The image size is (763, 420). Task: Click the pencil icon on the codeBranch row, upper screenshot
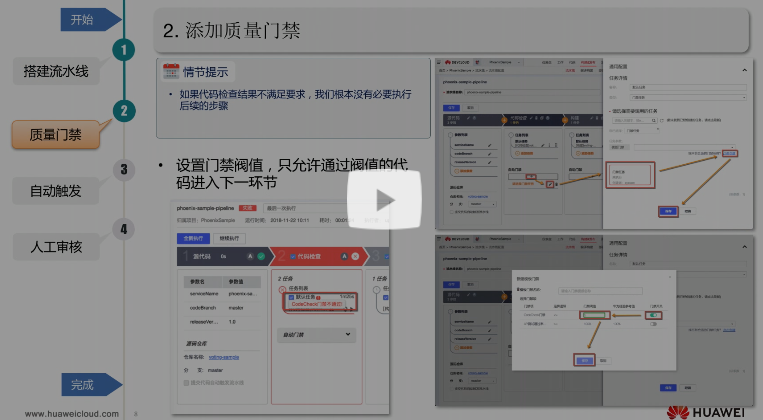(x=490, y=154)
